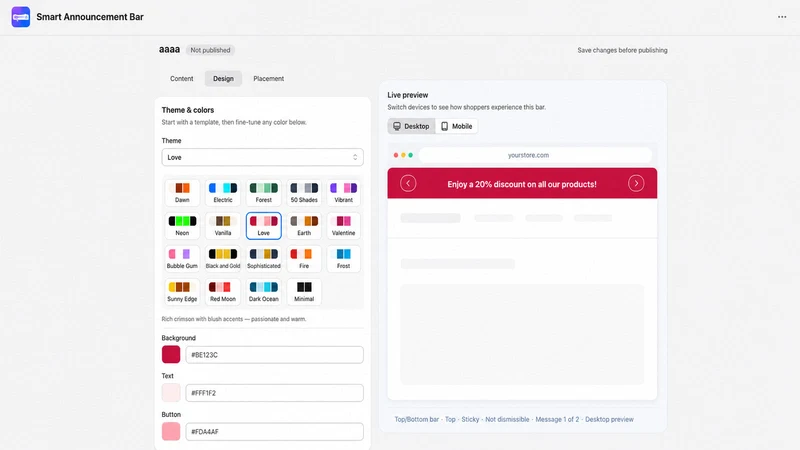Pick the Sophisticated theme

264,259
